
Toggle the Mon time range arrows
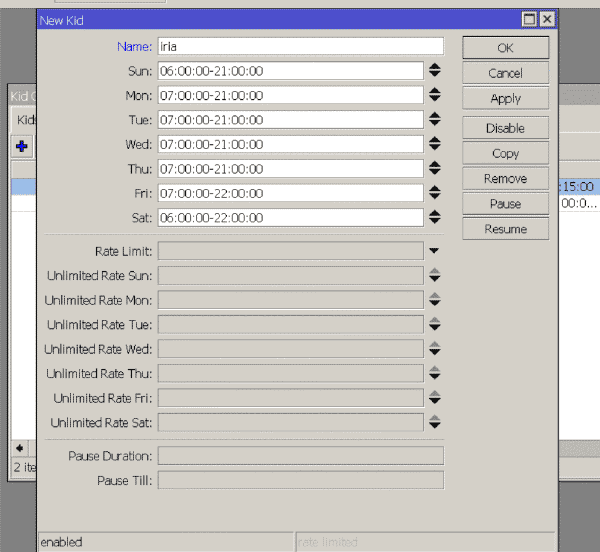tap(434, 95)
